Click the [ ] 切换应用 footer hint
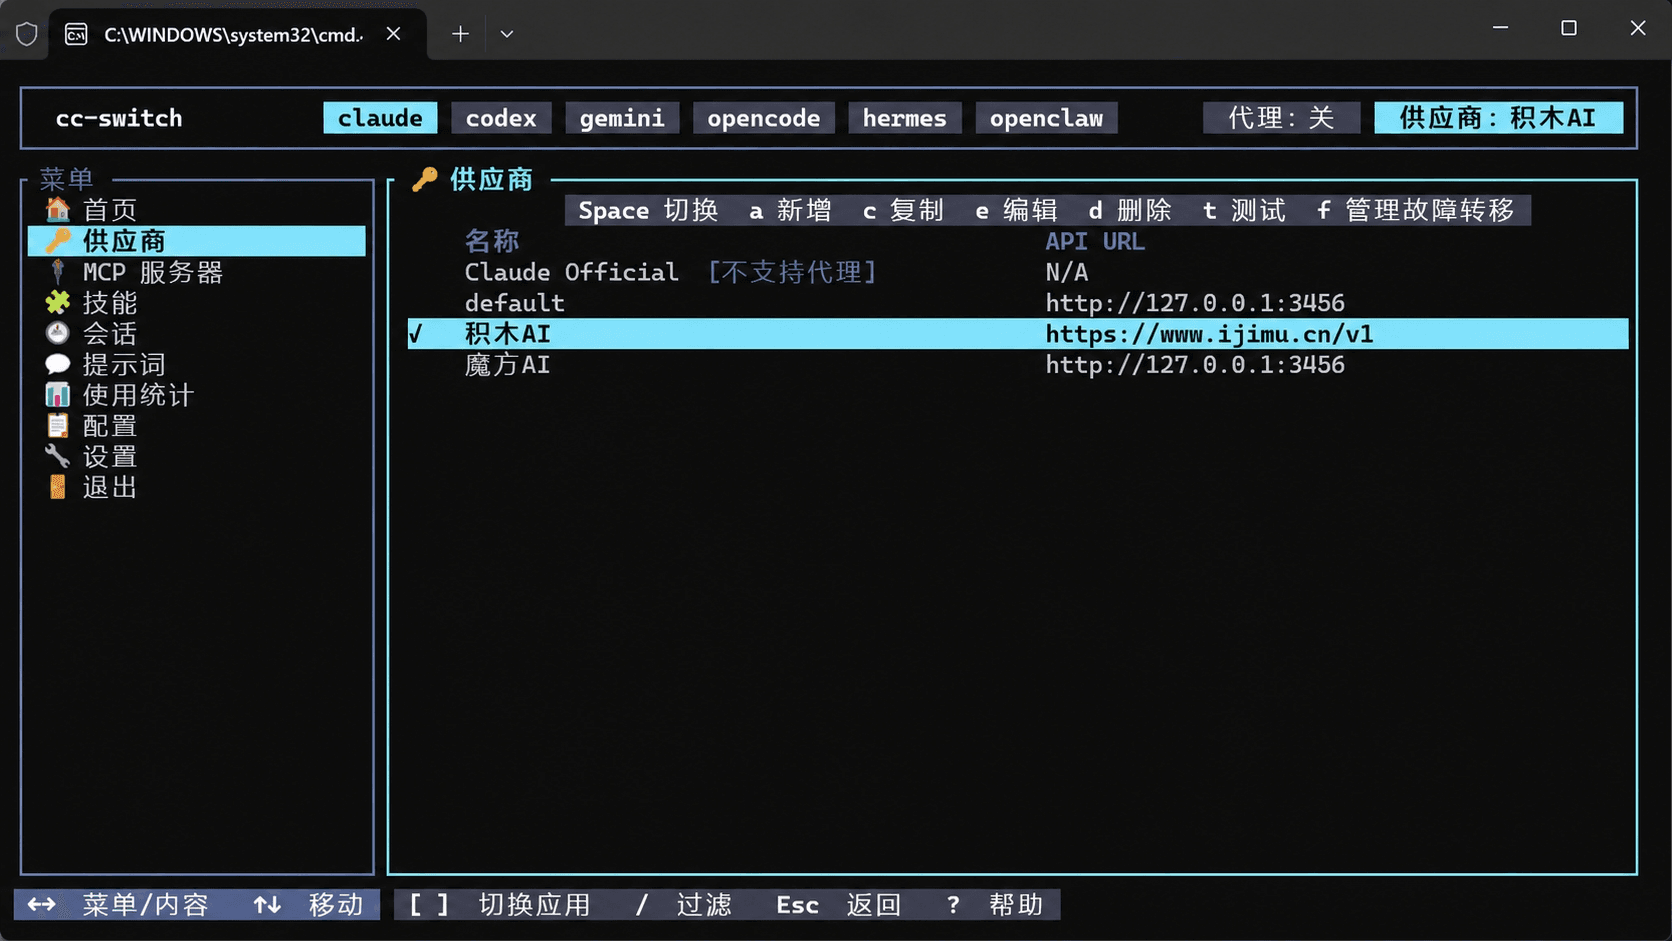 point(500,905)
